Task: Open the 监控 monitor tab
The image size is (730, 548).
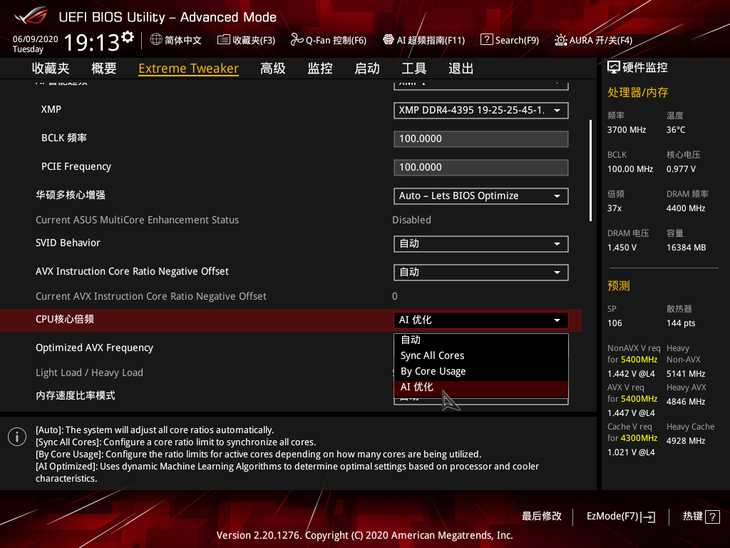Action: click(320, 68)
